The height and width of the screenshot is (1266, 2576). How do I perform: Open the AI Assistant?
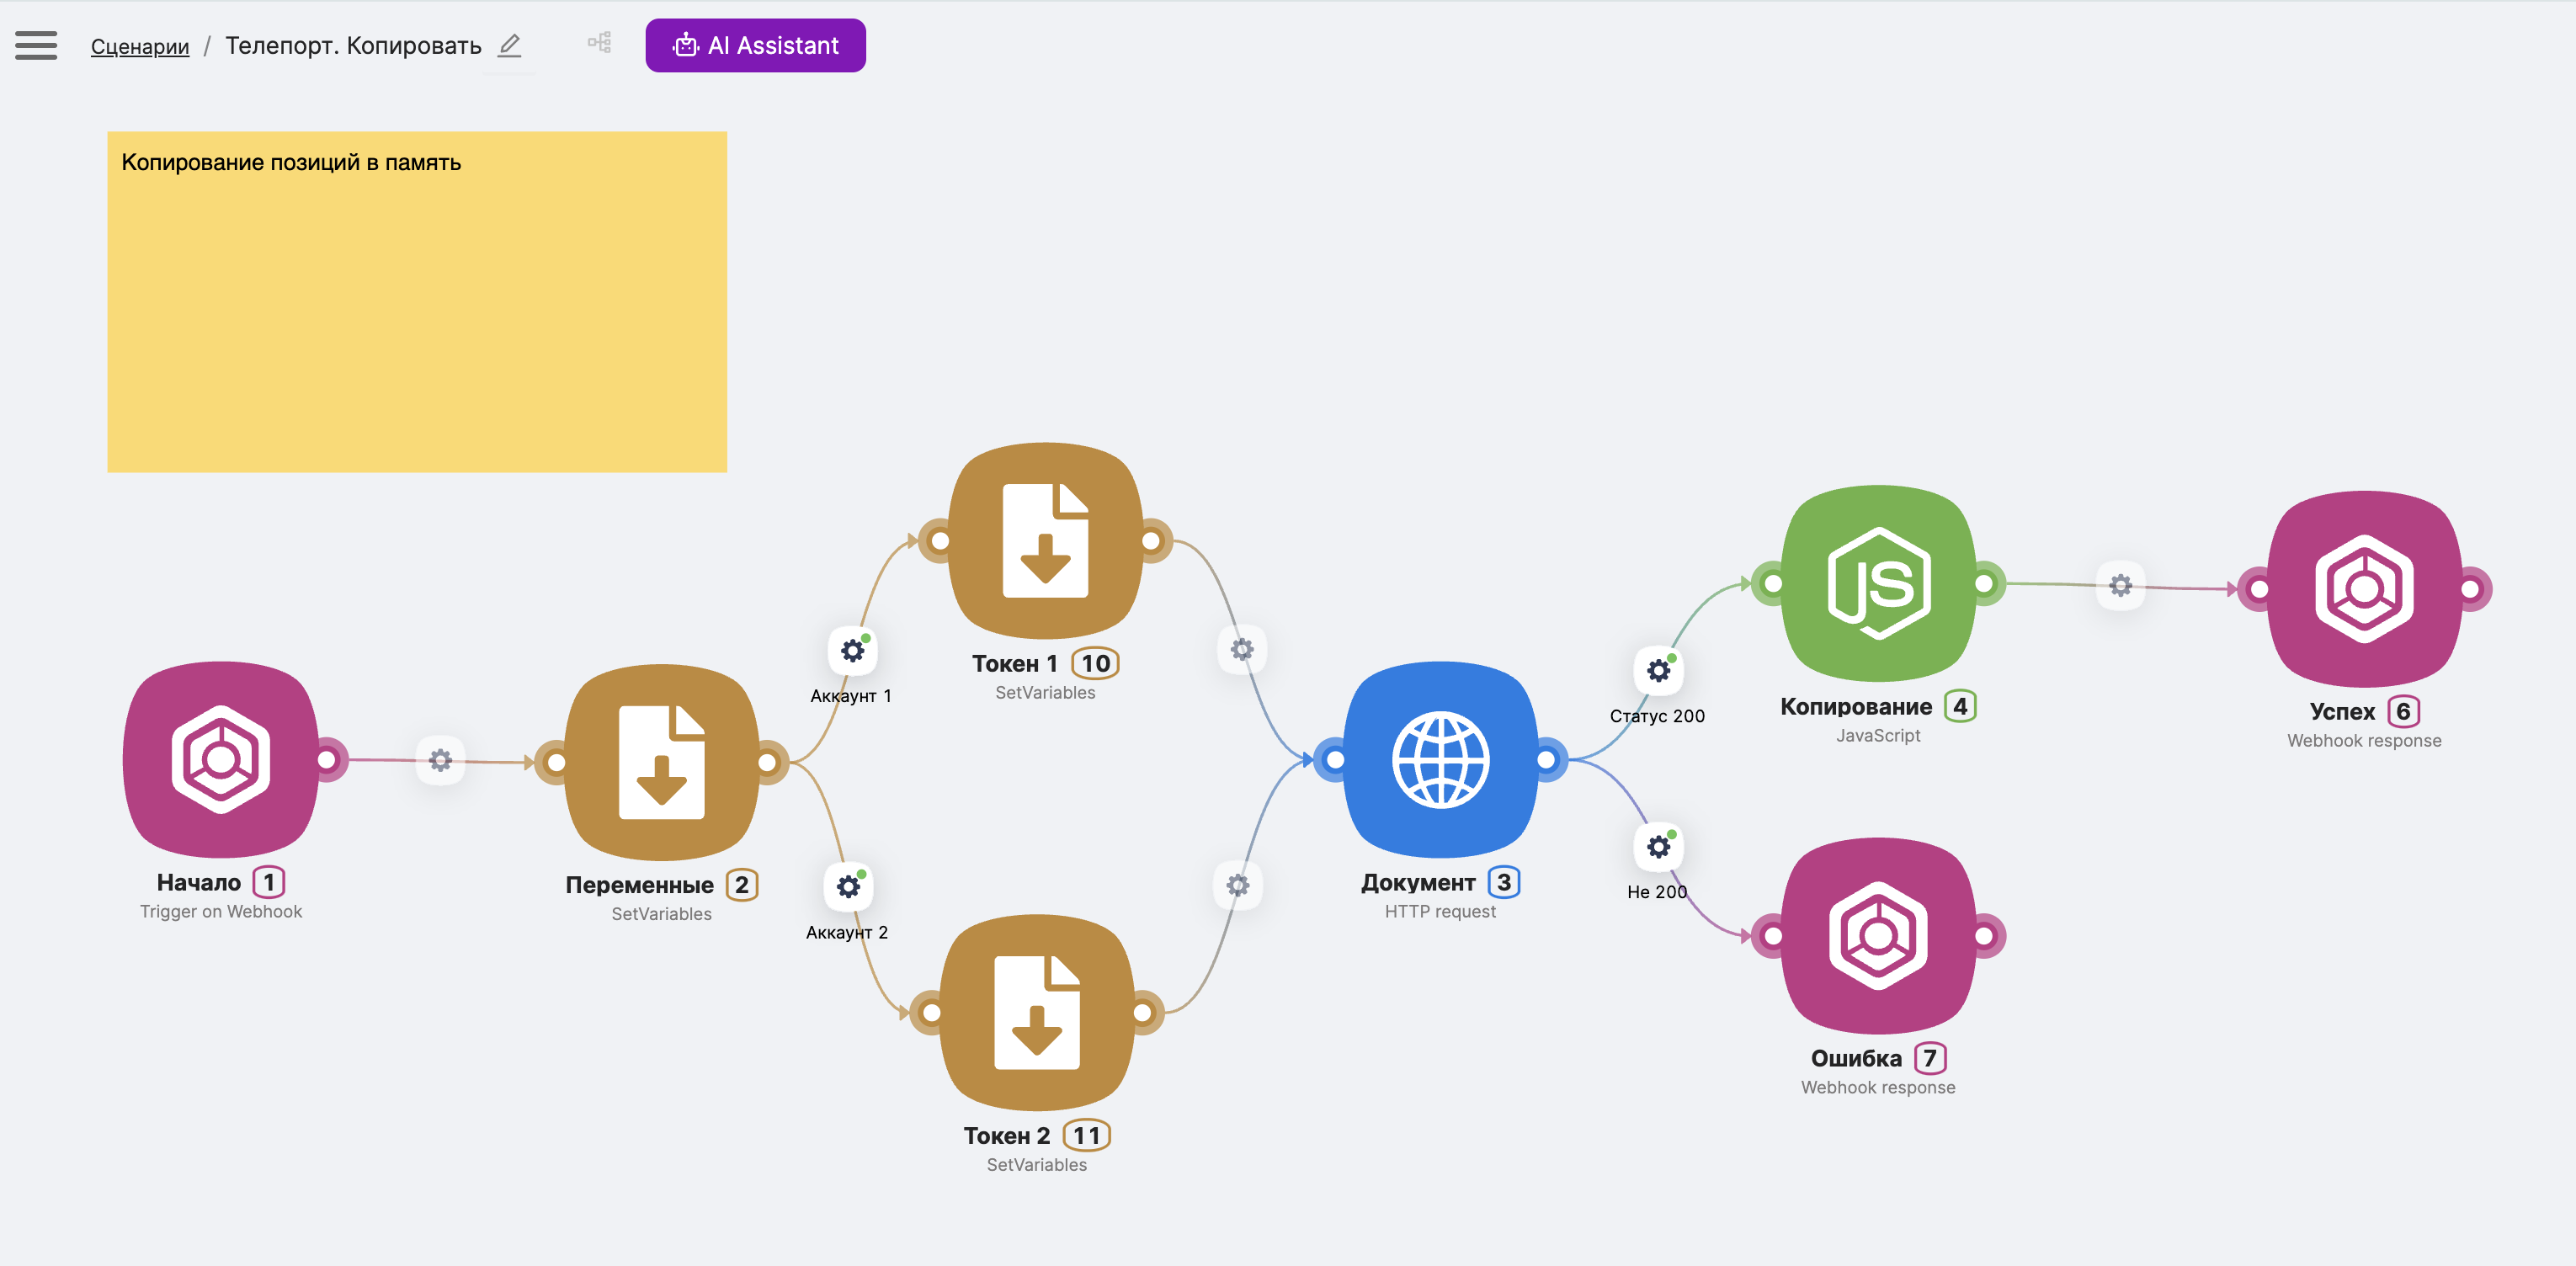(x=755, y=45)
